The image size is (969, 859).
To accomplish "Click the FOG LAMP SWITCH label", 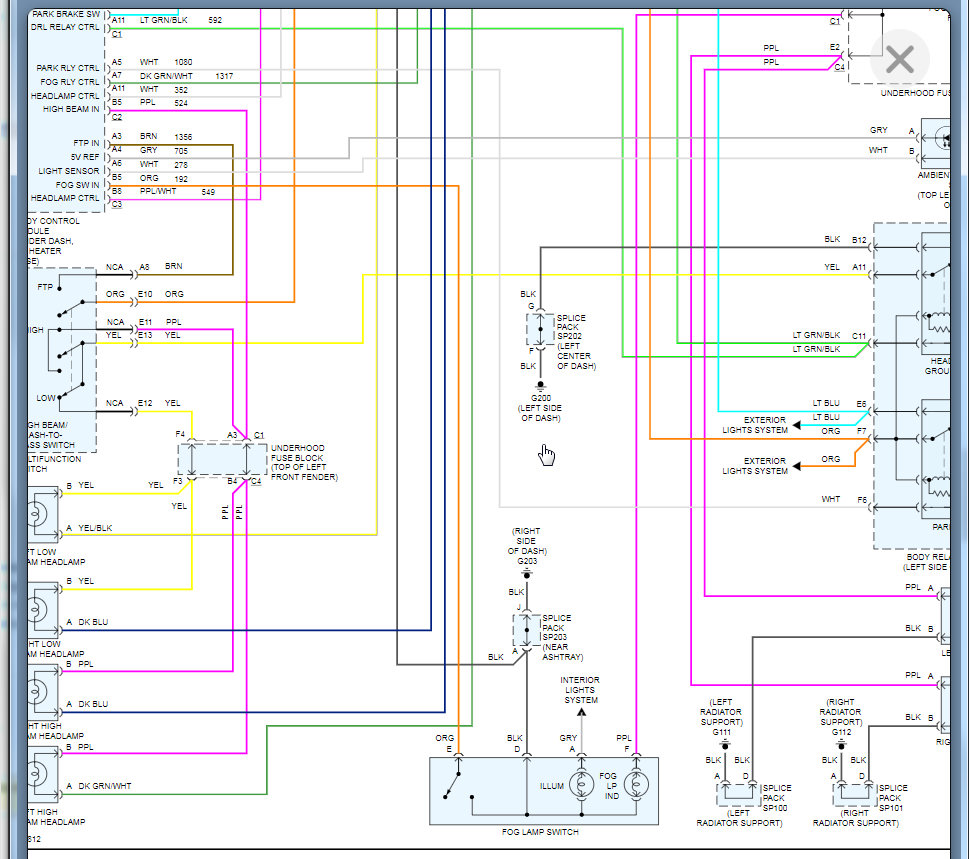I will (540, 832).
